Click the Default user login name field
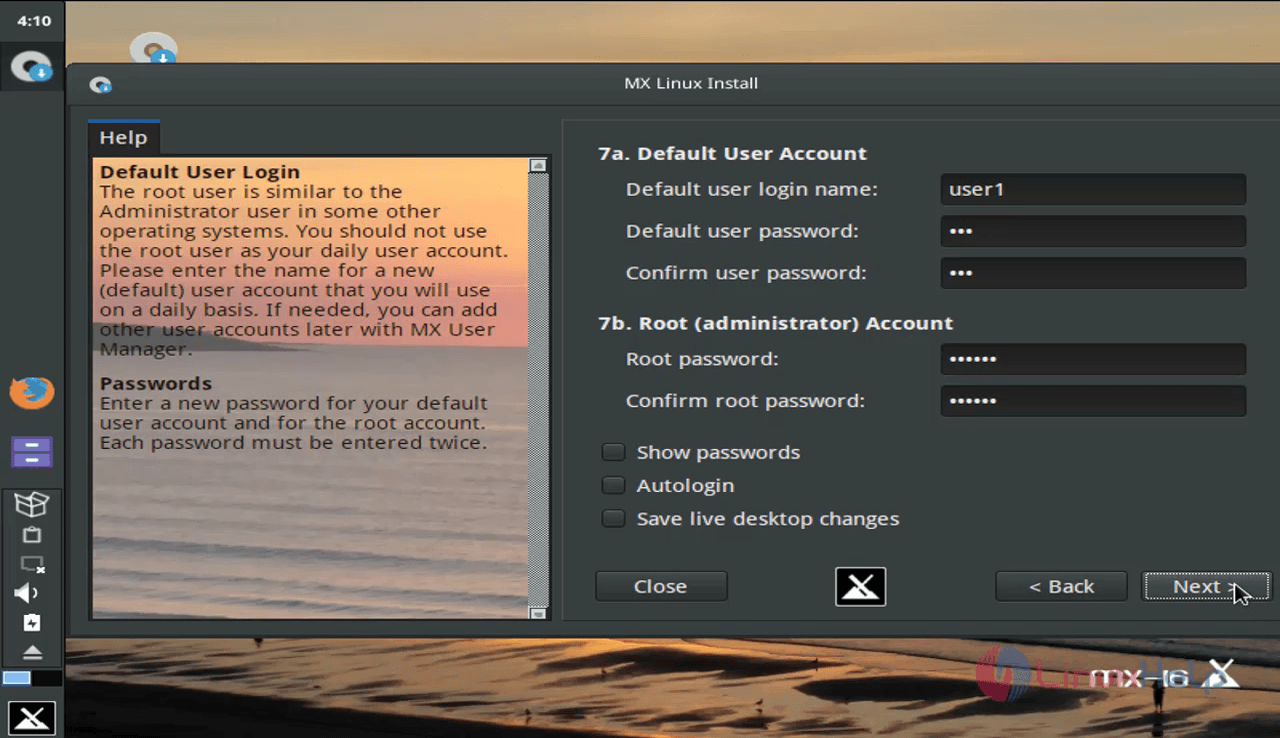 point(1093,189)
